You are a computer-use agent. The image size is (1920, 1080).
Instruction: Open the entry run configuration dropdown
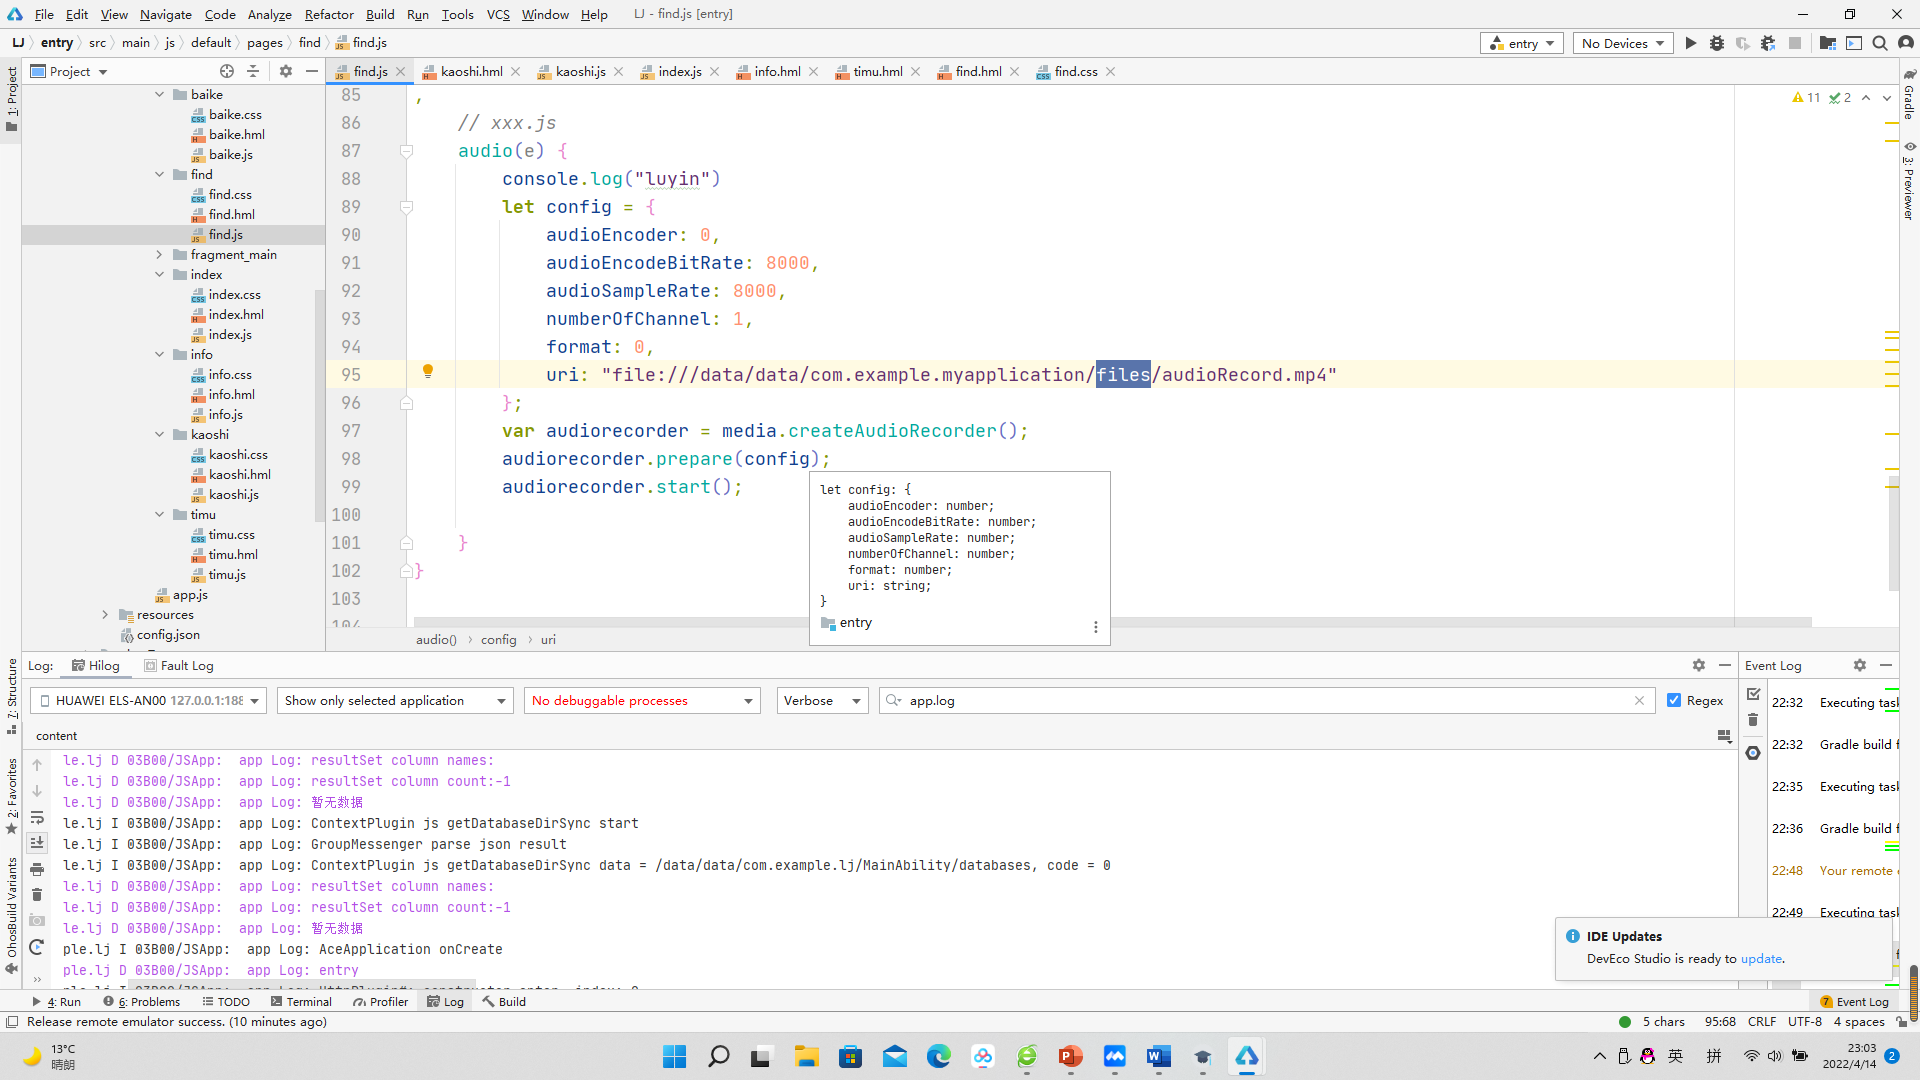1521,43
